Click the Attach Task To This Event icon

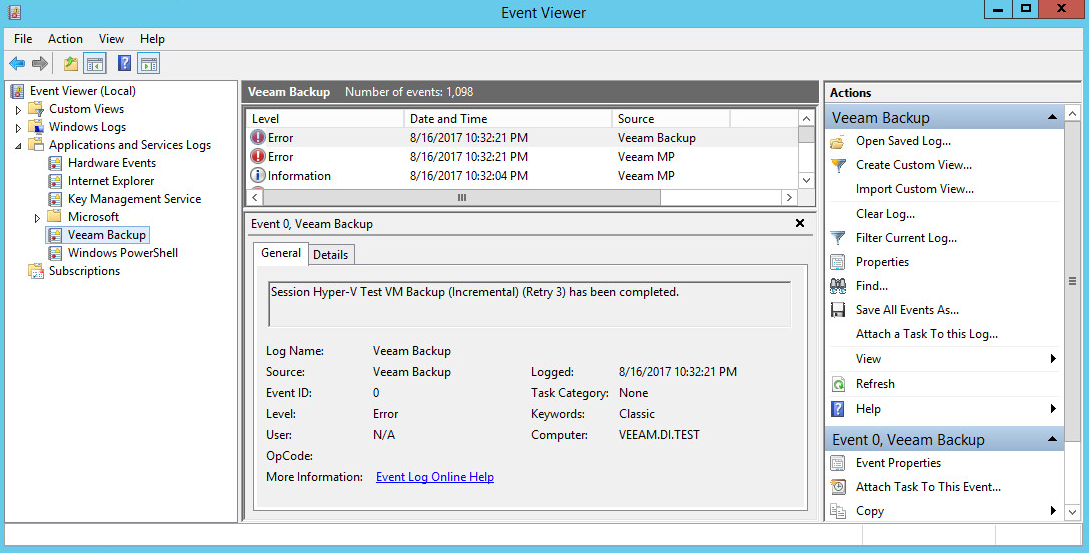[x=838, y=487]
